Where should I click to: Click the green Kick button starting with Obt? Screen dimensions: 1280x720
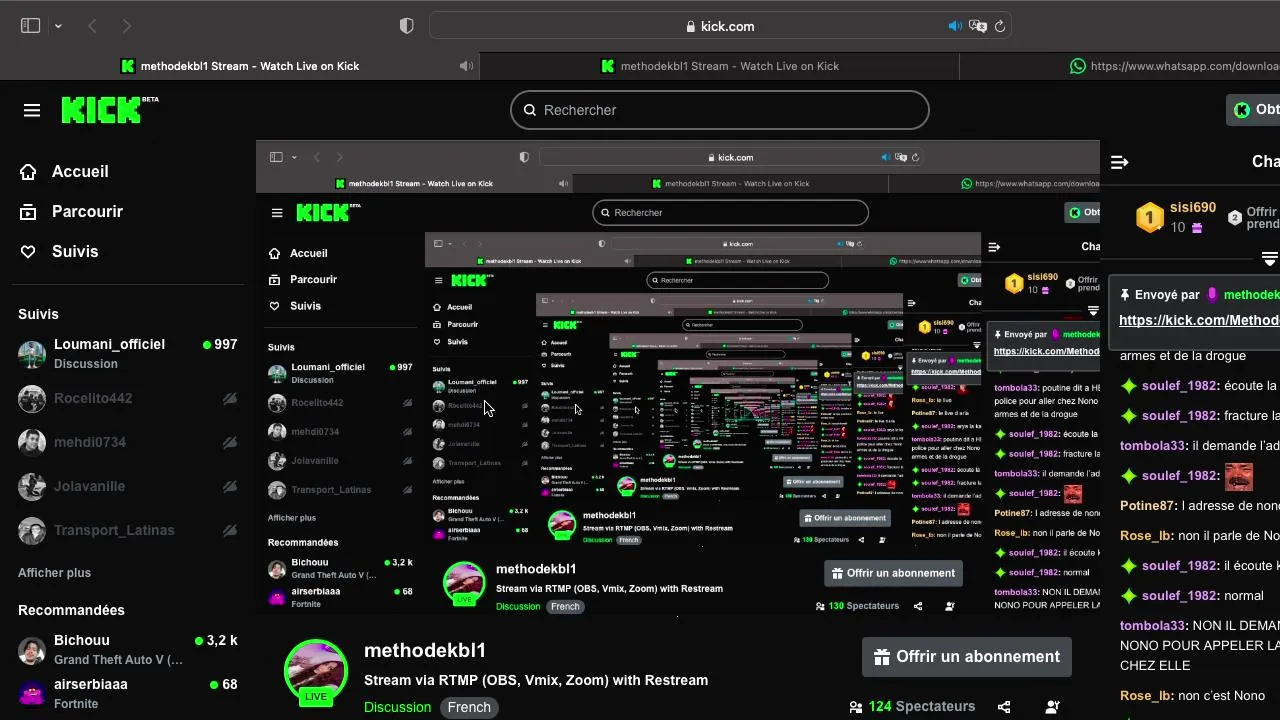[x=1254, y=110]
